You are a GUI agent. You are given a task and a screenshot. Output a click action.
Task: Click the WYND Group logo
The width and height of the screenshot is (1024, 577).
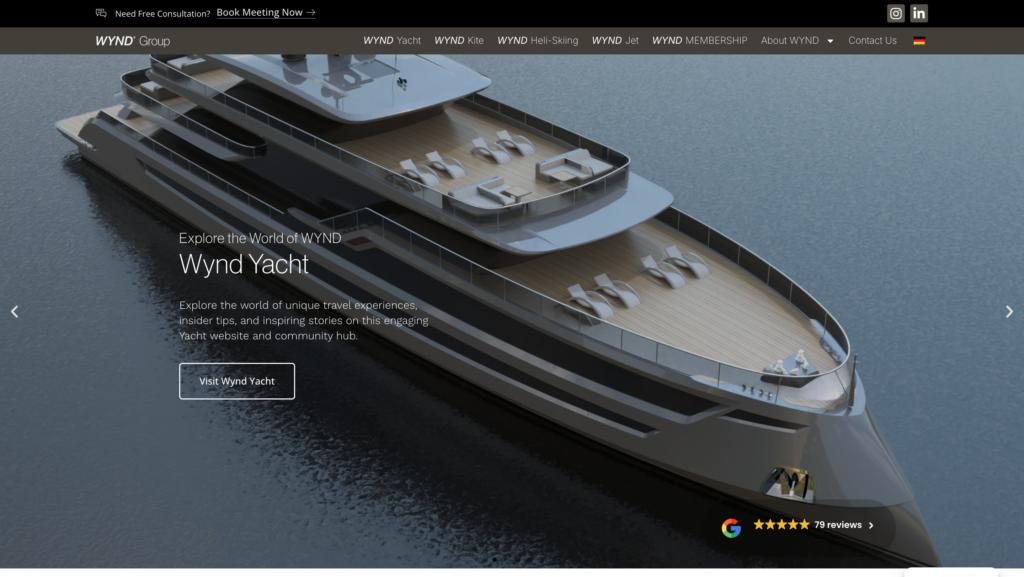coord(132,41)
